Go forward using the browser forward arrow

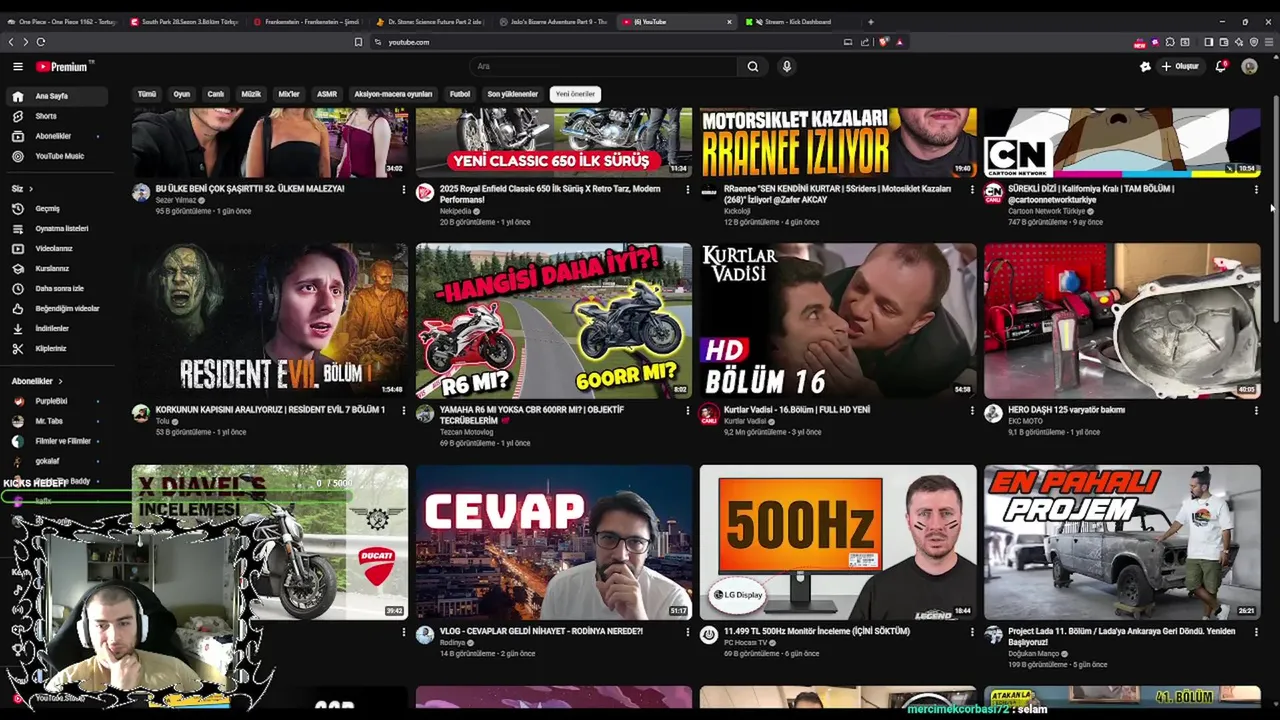click(x=25, y=42)
